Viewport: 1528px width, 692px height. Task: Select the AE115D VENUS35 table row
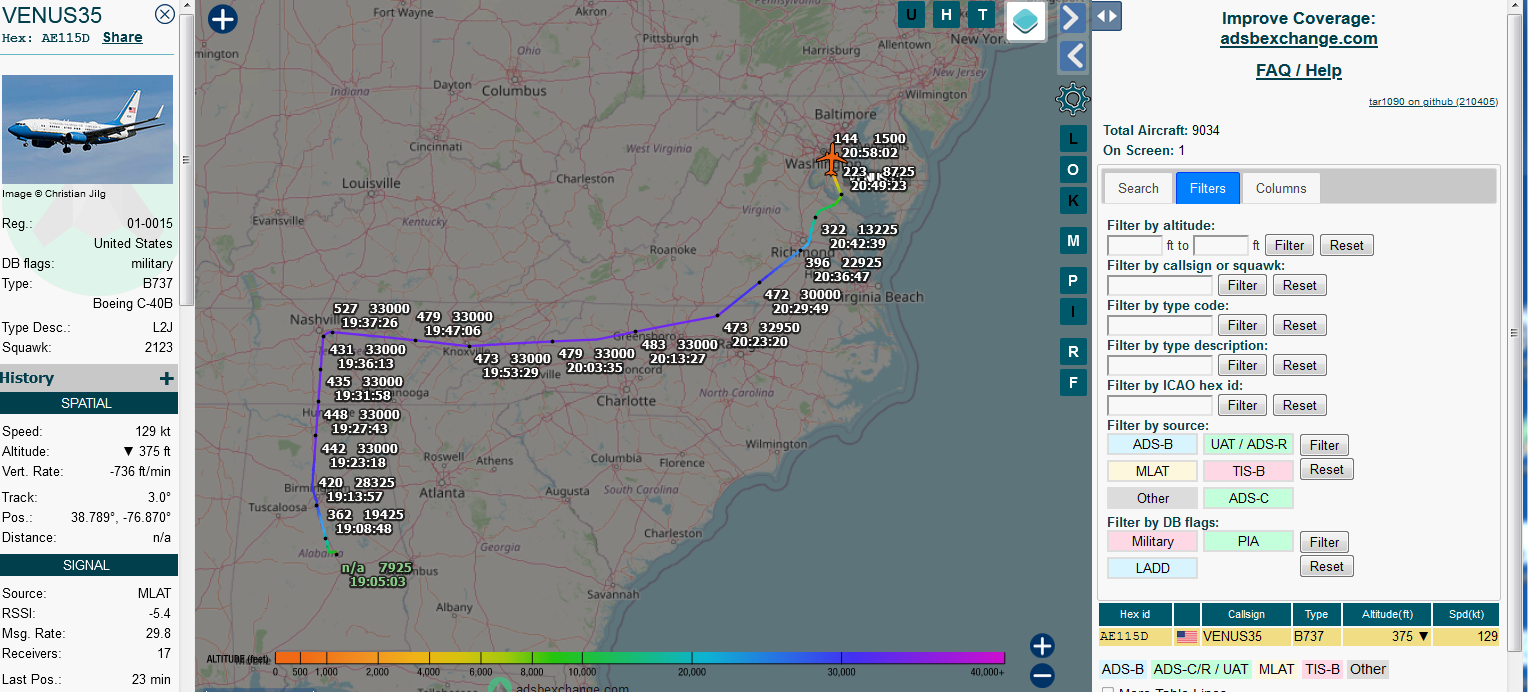[x=1299, y=636]
